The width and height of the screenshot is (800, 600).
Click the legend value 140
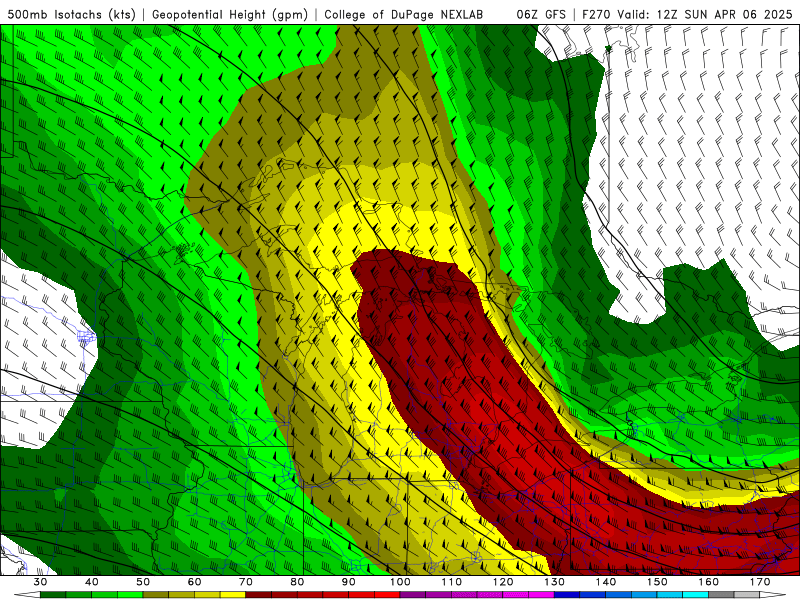point(606,582)
